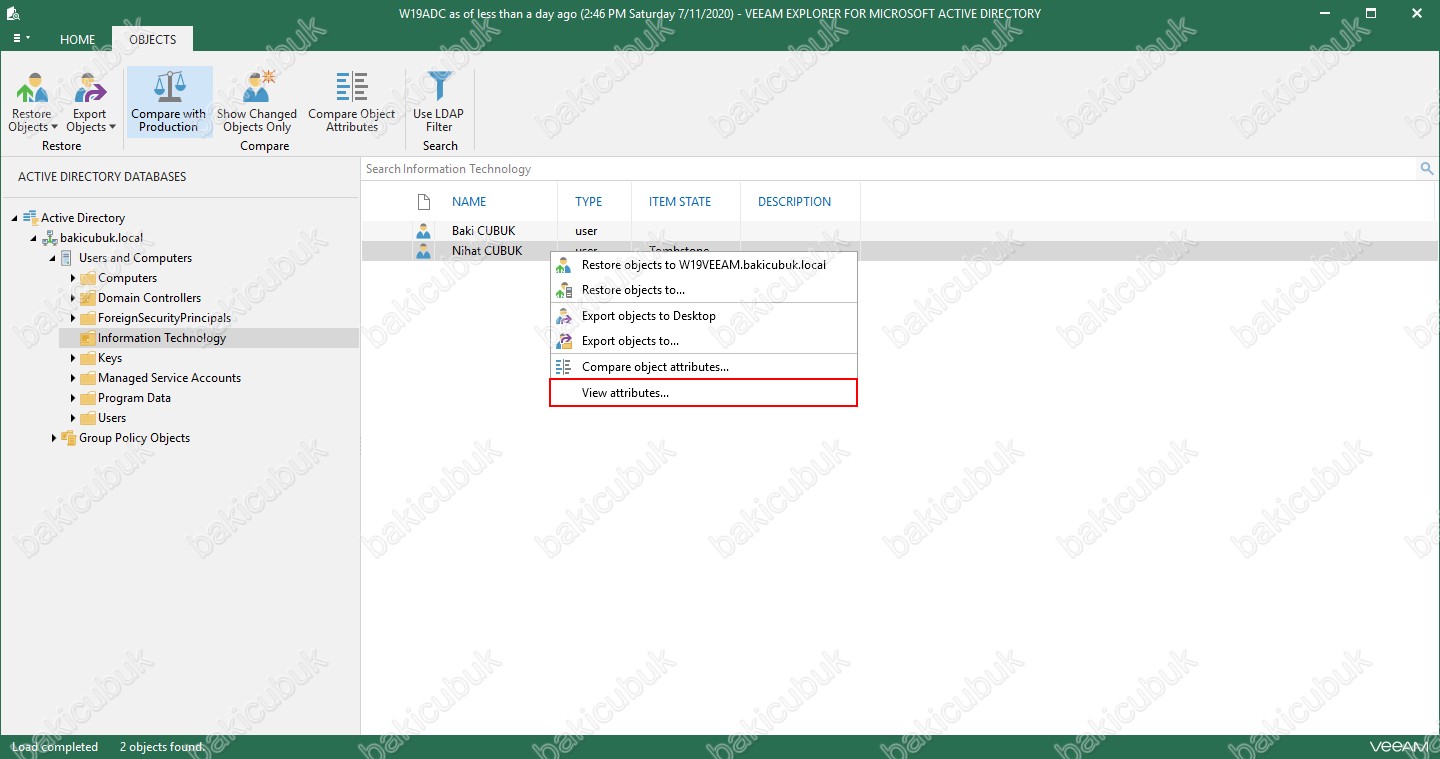
Task: Collapse the Users and Computers node
Action: tap(53, 258)
